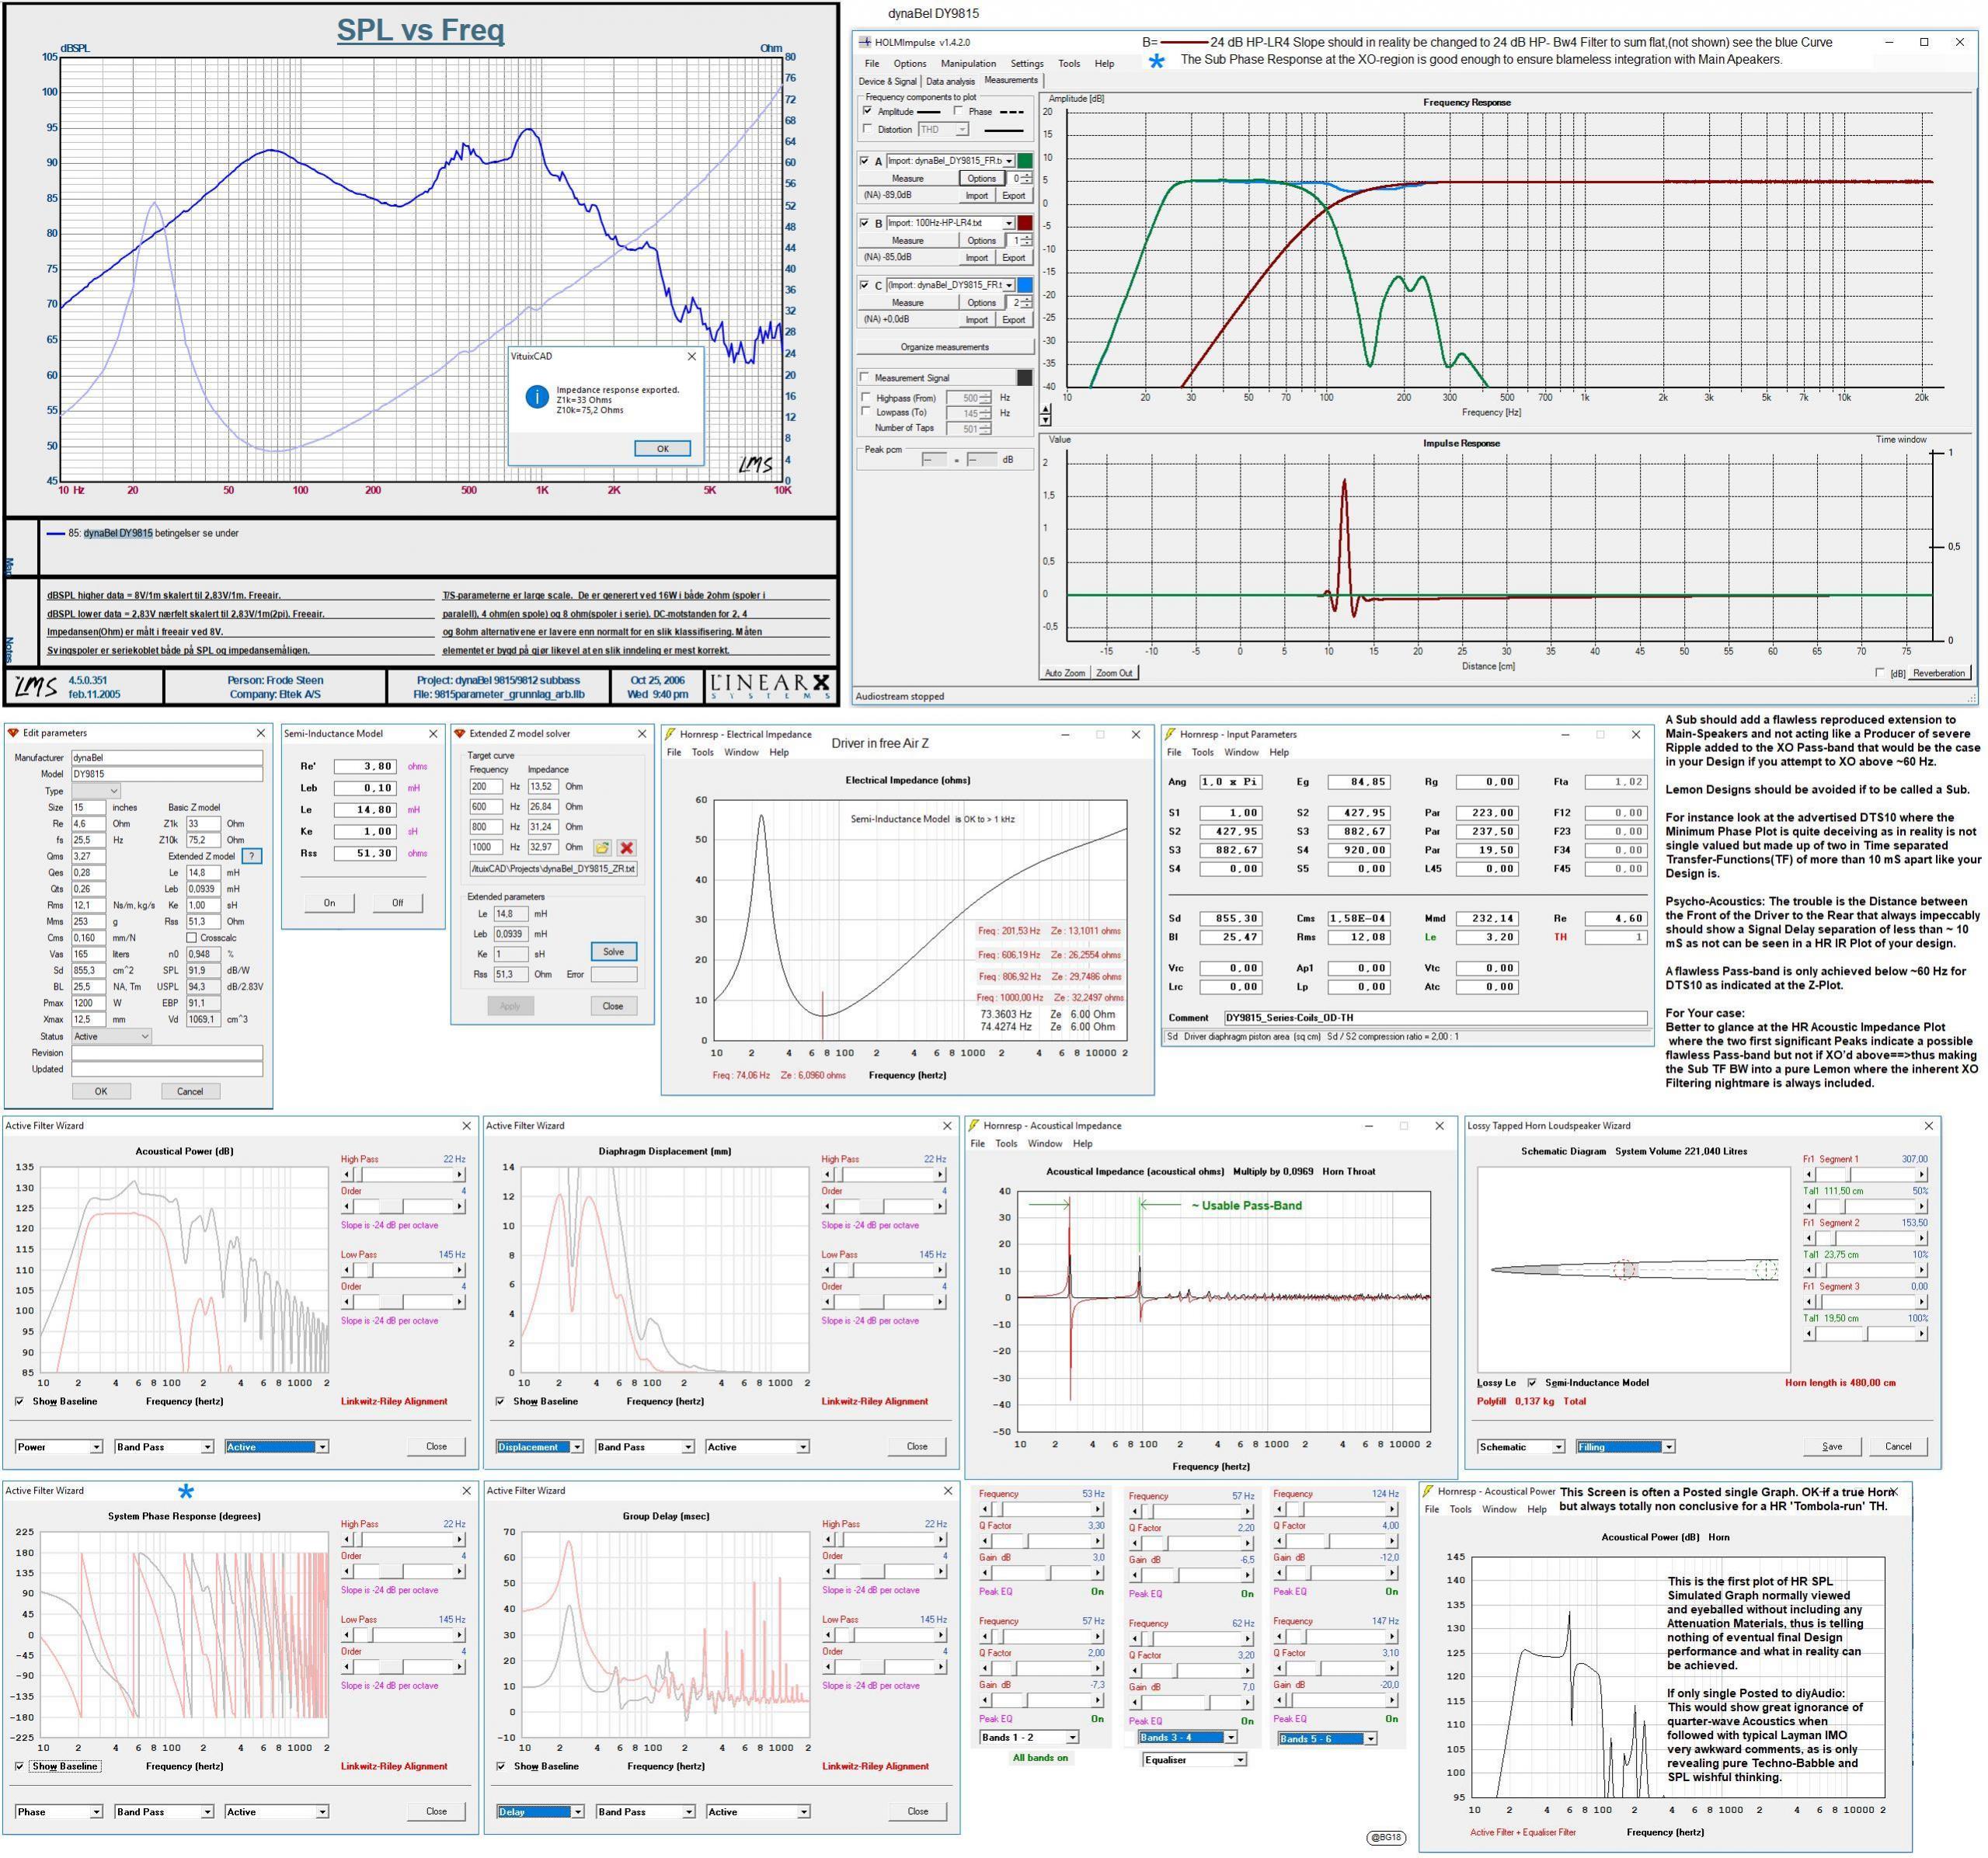Switch to Device & Signal tab
The width and height of the screenshot is (1988, 1858).
point(887,81)
